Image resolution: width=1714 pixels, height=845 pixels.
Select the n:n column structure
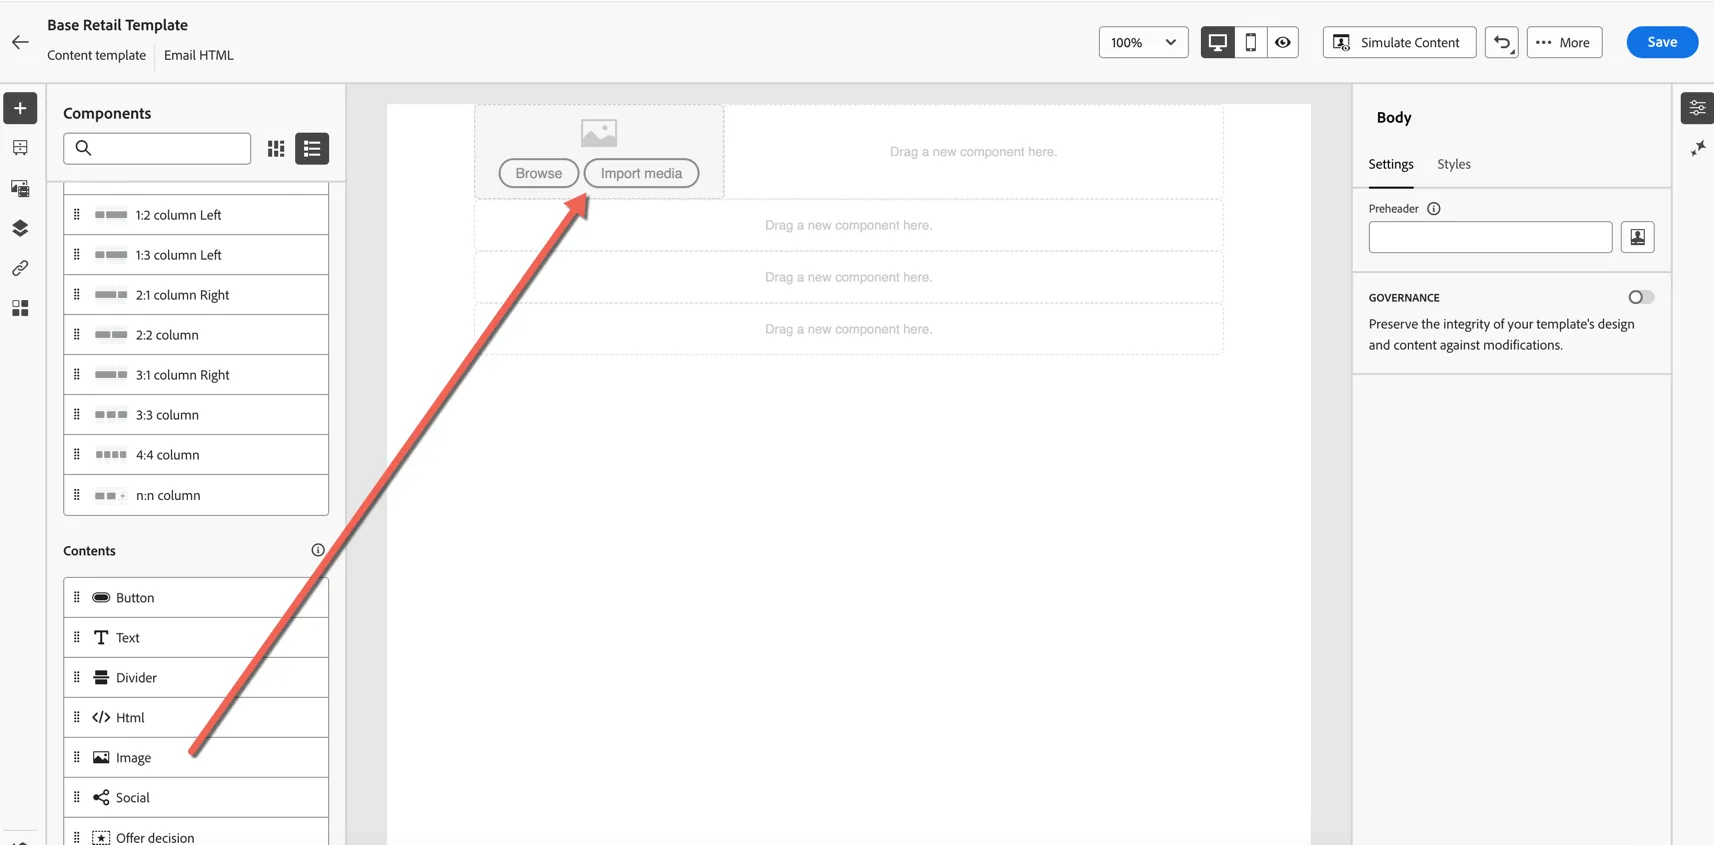(x=196, y=495)
